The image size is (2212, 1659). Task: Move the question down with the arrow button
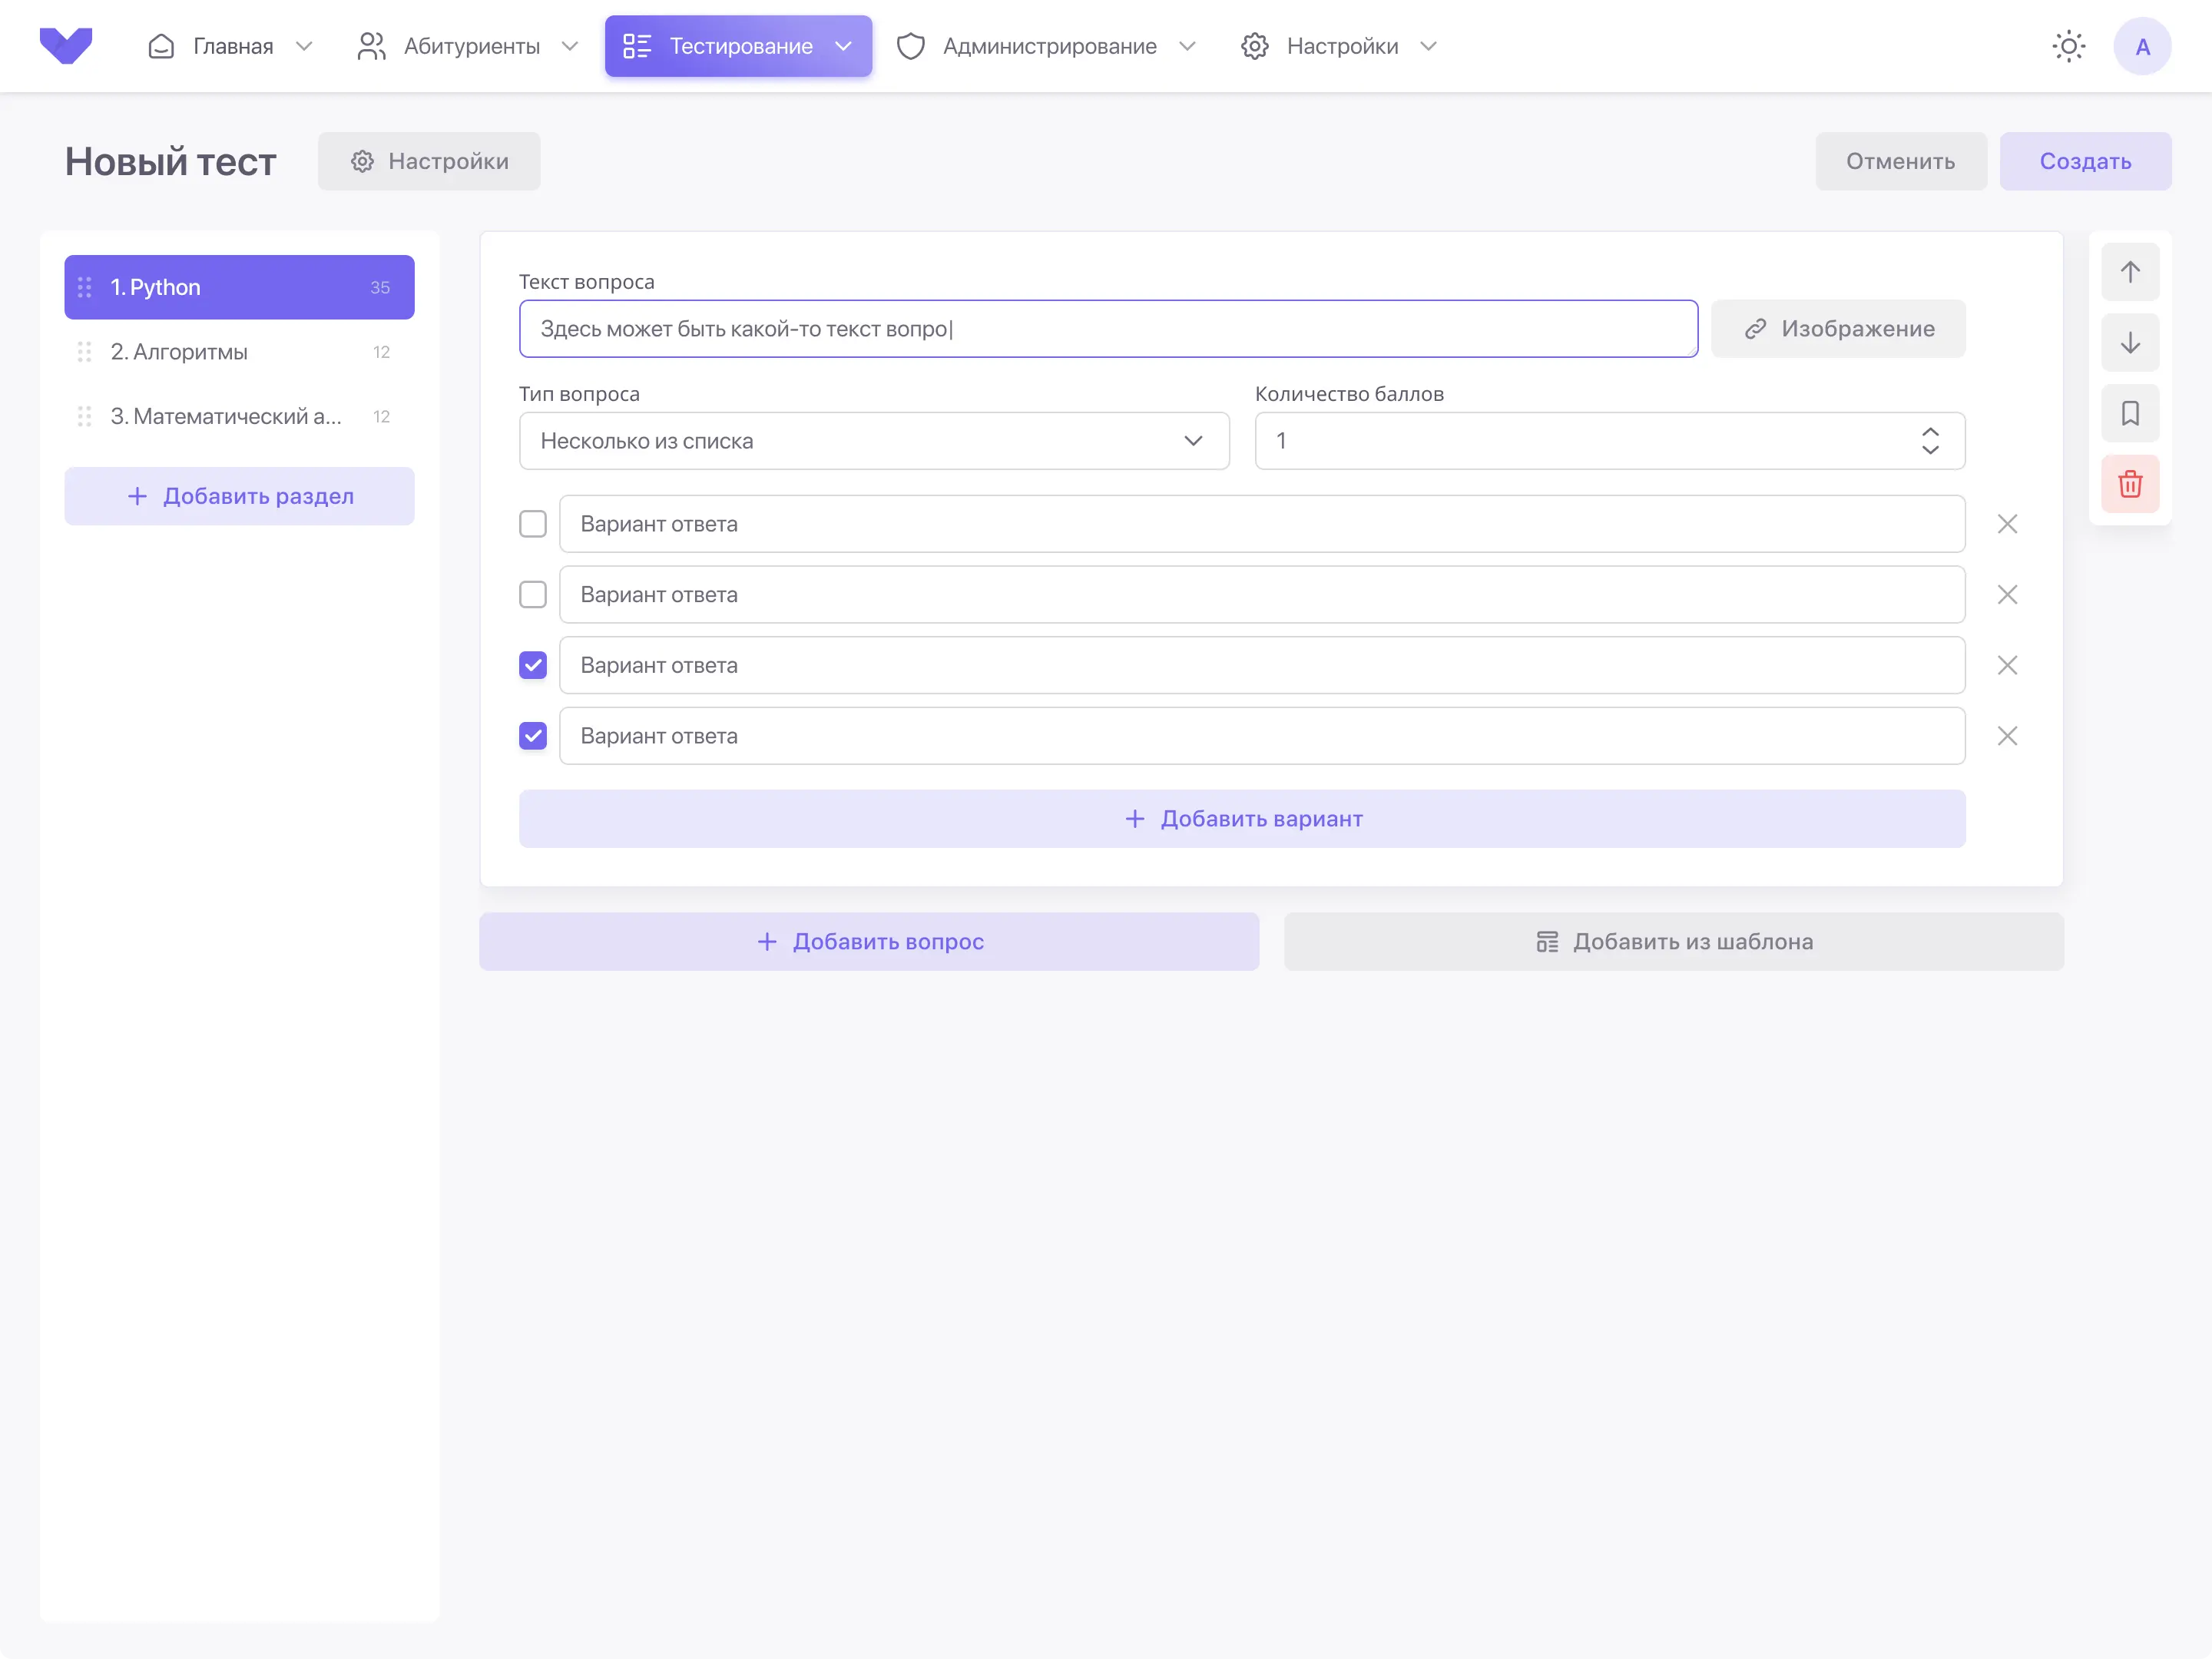point(2130,343)
